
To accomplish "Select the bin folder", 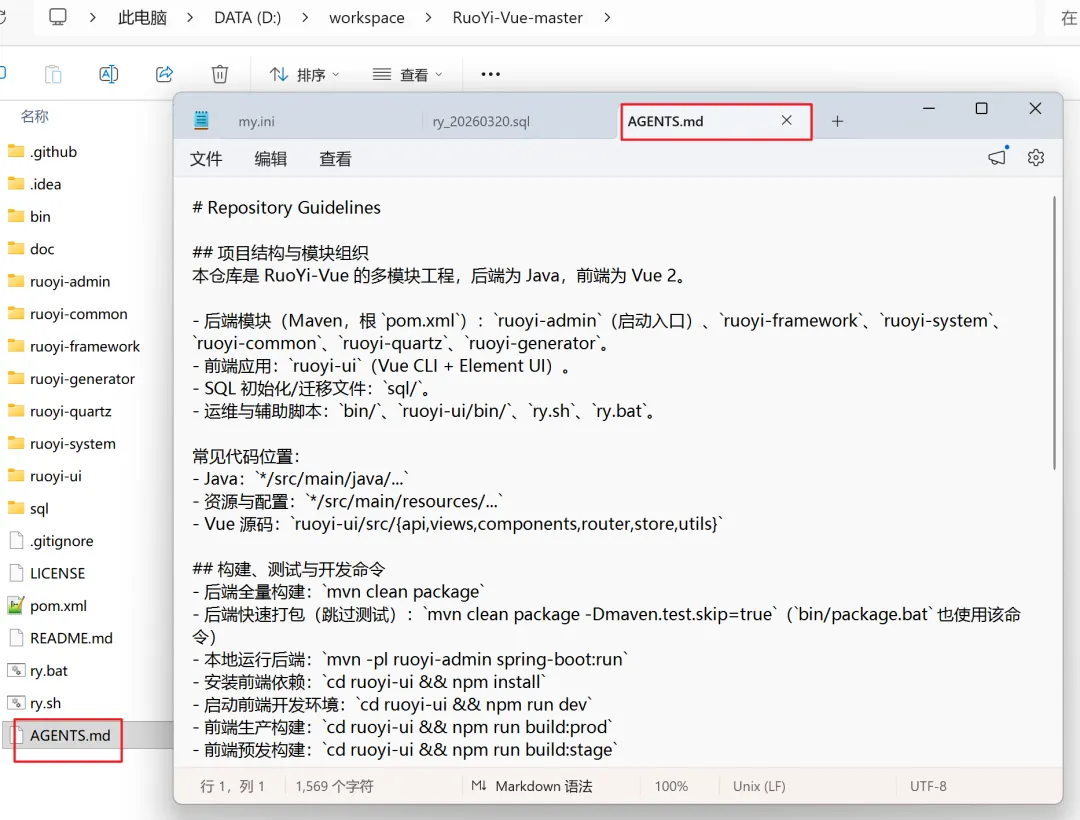I will click(29, 216).
